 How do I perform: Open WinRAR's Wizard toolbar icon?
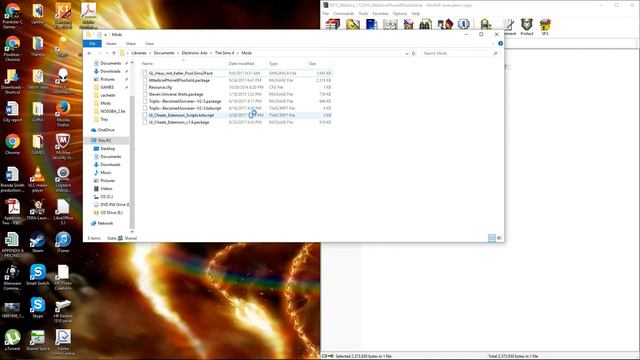tap(445, 24)
